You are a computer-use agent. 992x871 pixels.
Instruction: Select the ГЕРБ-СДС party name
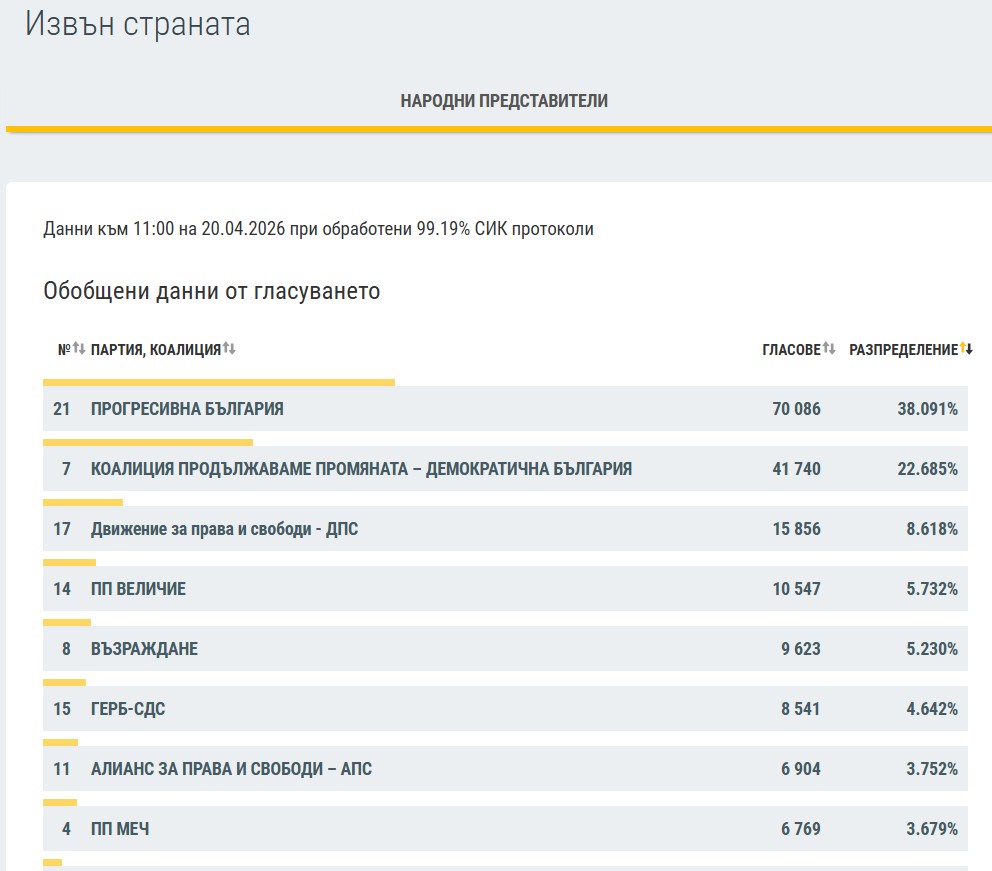coord(128,709)
